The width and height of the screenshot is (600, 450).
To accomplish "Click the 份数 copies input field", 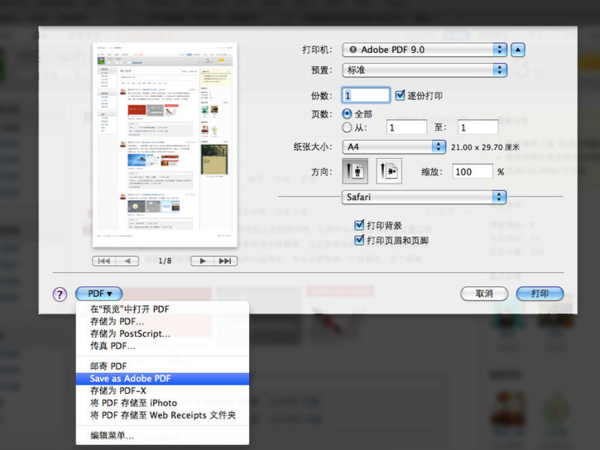I will tap(366, 95).
